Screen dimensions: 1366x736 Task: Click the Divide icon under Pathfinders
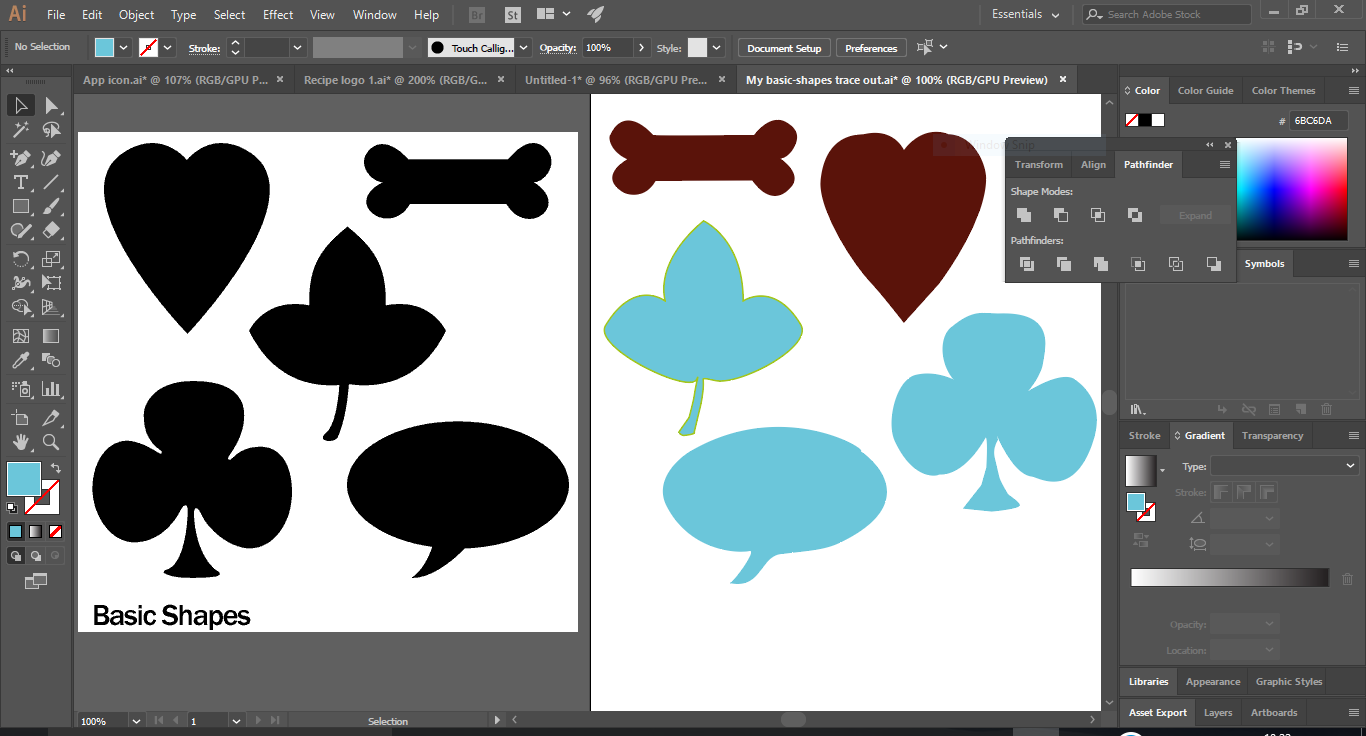pos(1026,263)
